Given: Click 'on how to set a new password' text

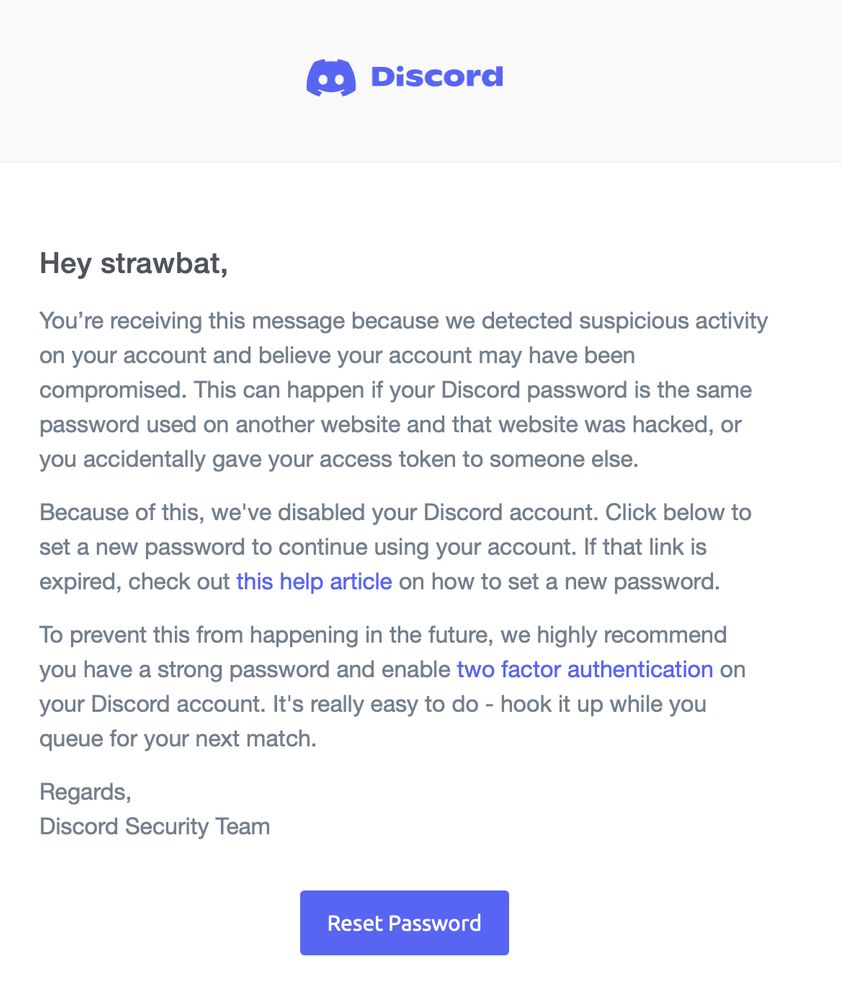Looking at the screenshot, I should [559, 582].
